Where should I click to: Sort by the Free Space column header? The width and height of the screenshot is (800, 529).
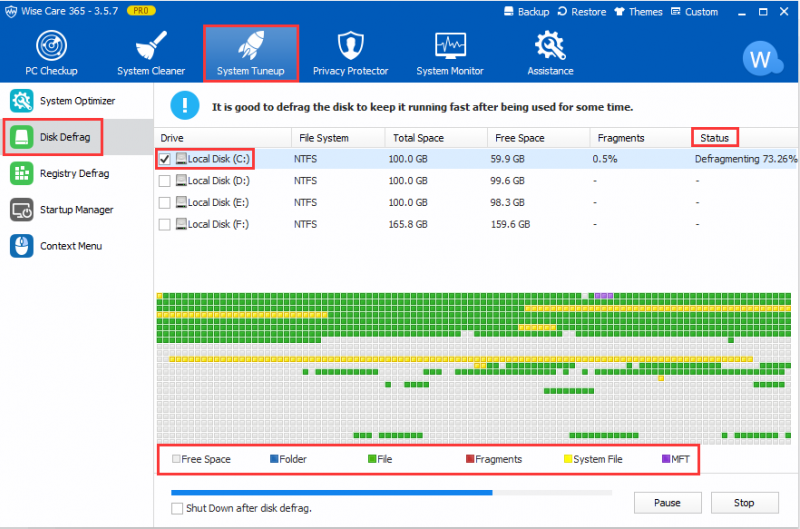click(x=539, y=138)
